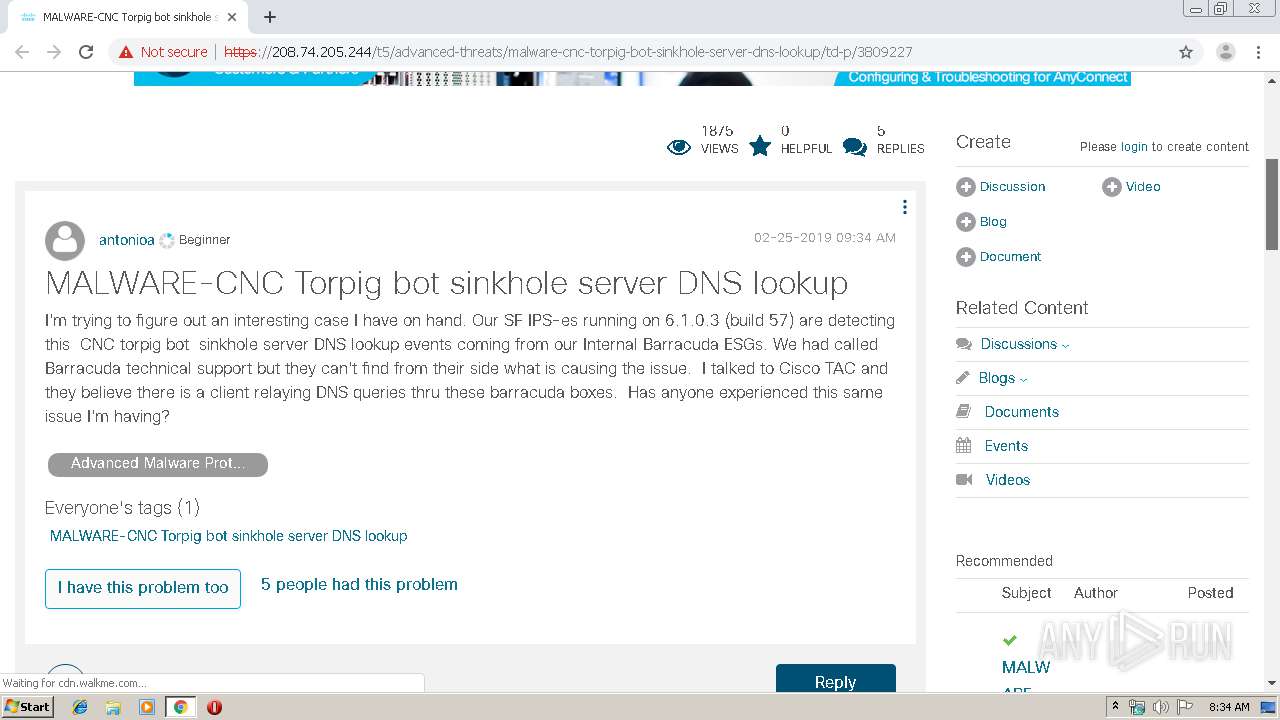Viewport: 1280px width, 720px height.
Task: Click the plus icon next to Blog
Action: pos(966,222)
